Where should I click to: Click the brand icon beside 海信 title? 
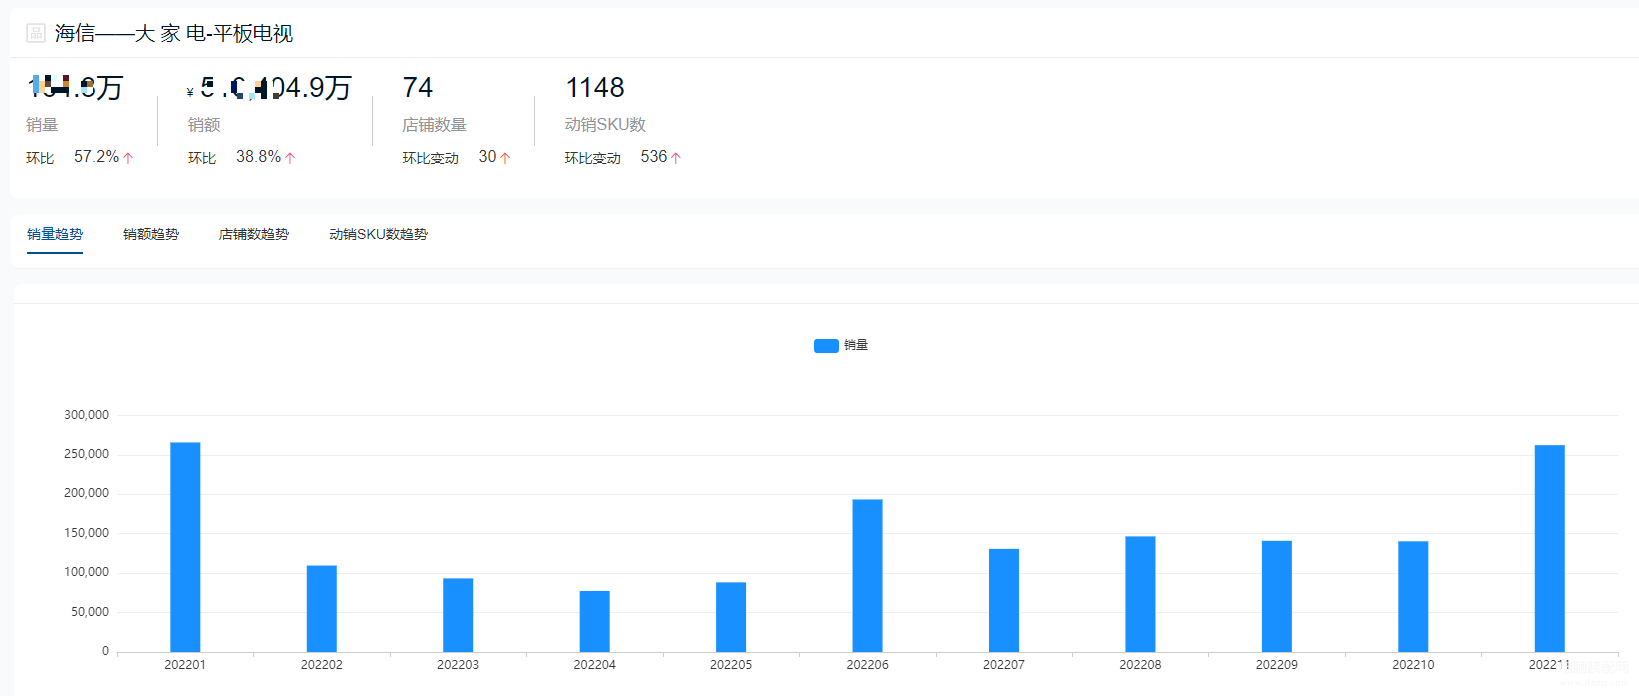coord(36,33)
